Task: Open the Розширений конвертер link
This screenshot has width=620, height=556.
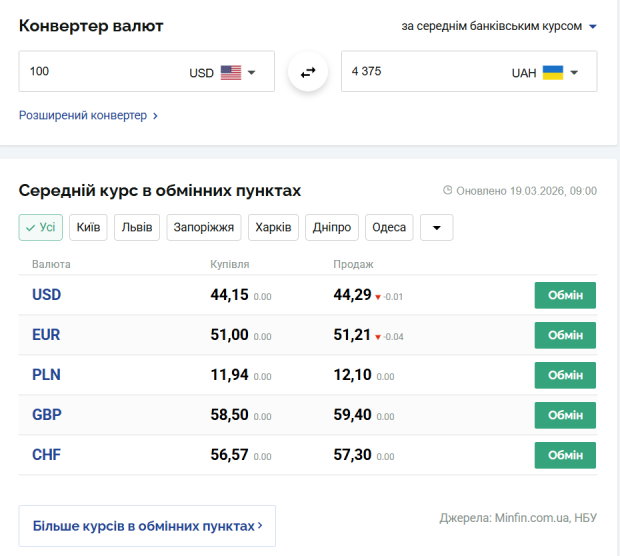Action: pos(88,115)
